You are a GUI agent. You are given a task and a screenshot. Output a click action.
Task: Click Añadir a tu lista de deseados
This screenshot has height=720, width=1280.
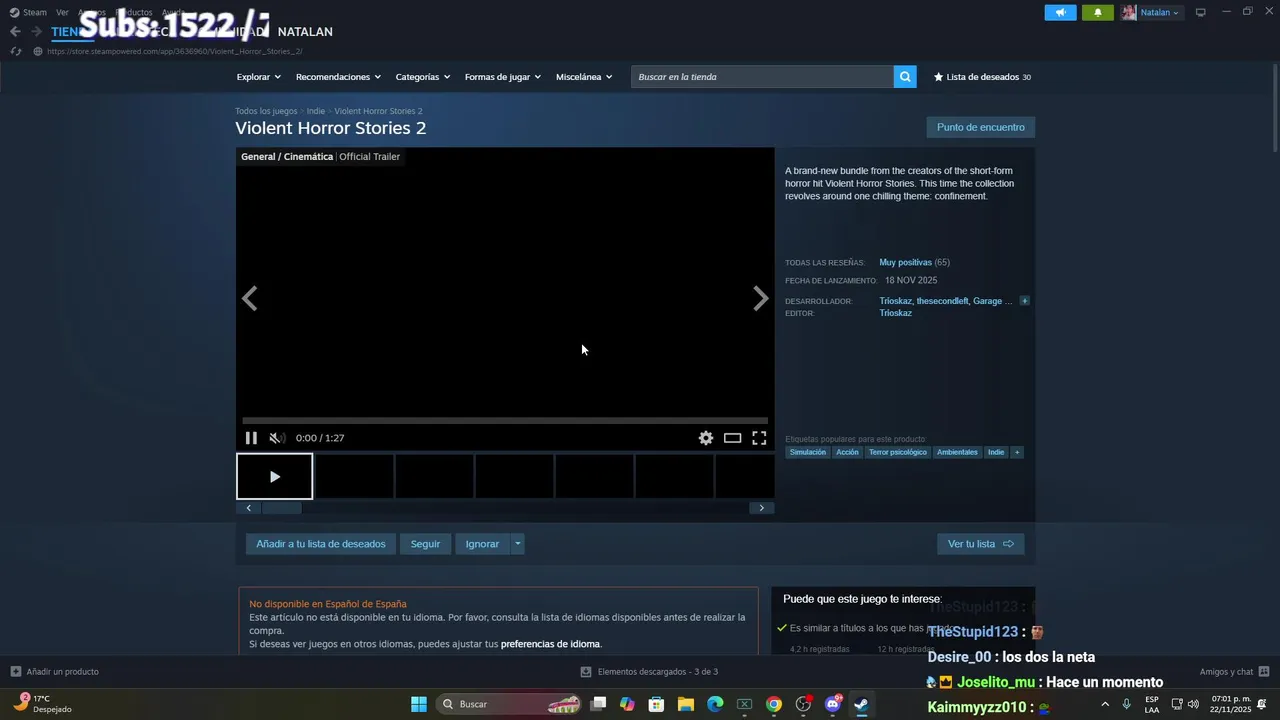coord(321,544)
